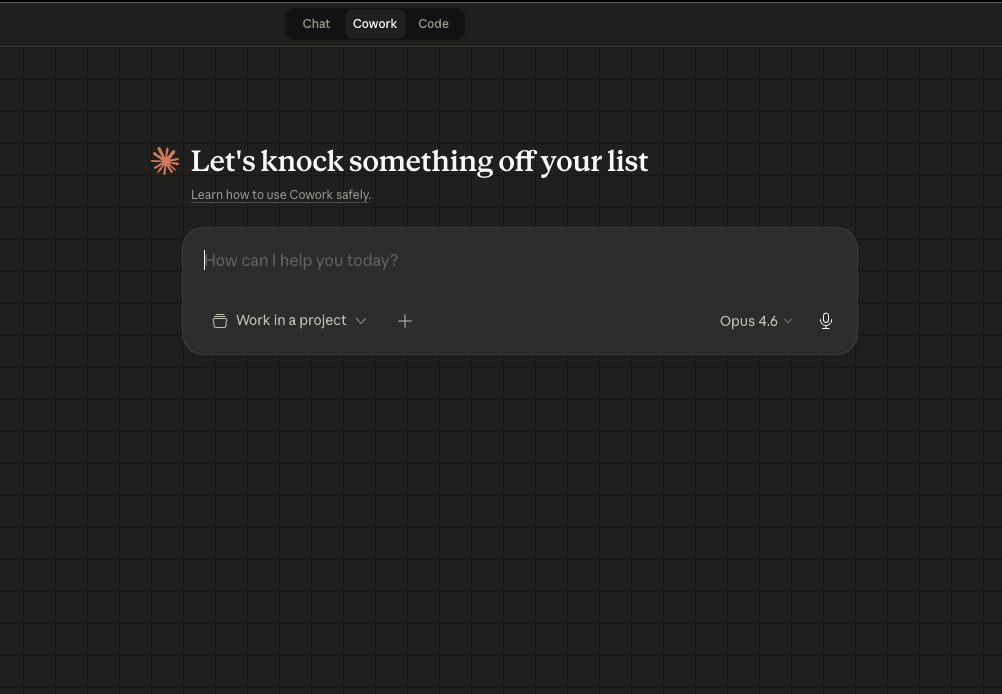
Task: Open the Code tab
Action: point(433,24)
